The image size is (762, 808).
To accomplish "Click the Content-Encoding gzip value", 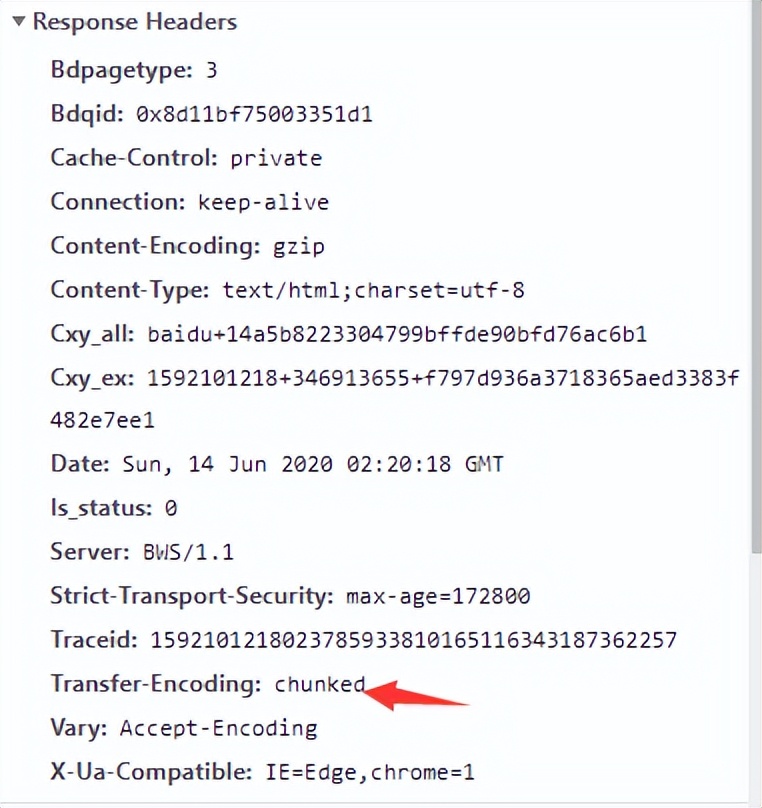I will [299, 246].
